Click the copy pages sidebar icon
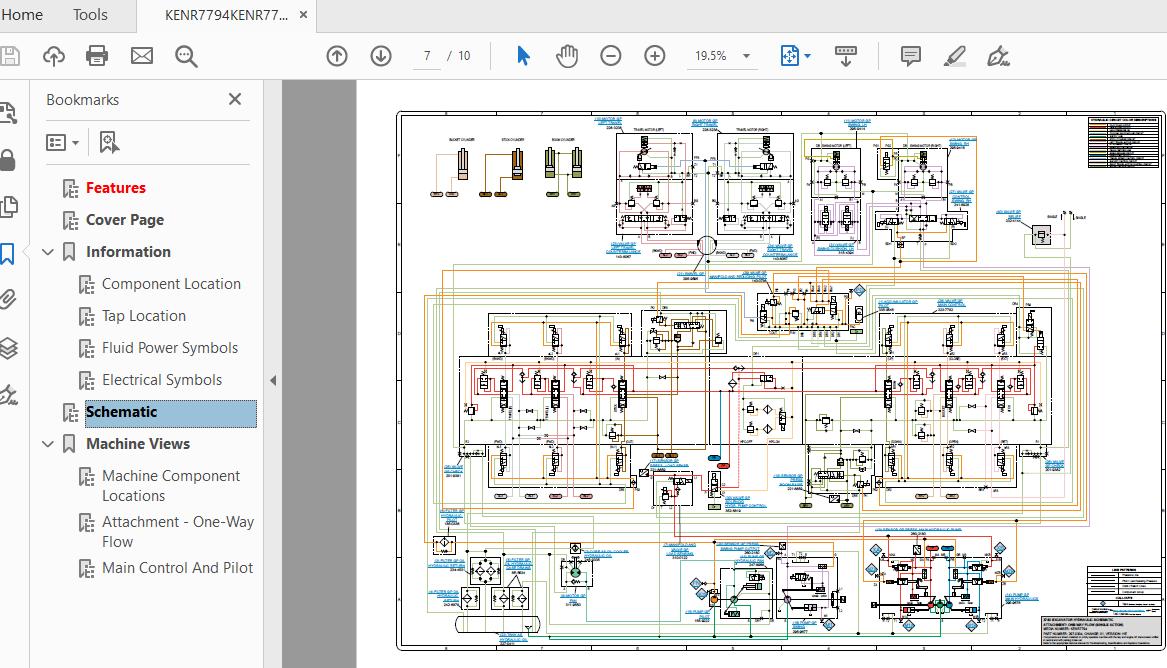This screenshot has width=1167, height=668. [x=9, y=207]
